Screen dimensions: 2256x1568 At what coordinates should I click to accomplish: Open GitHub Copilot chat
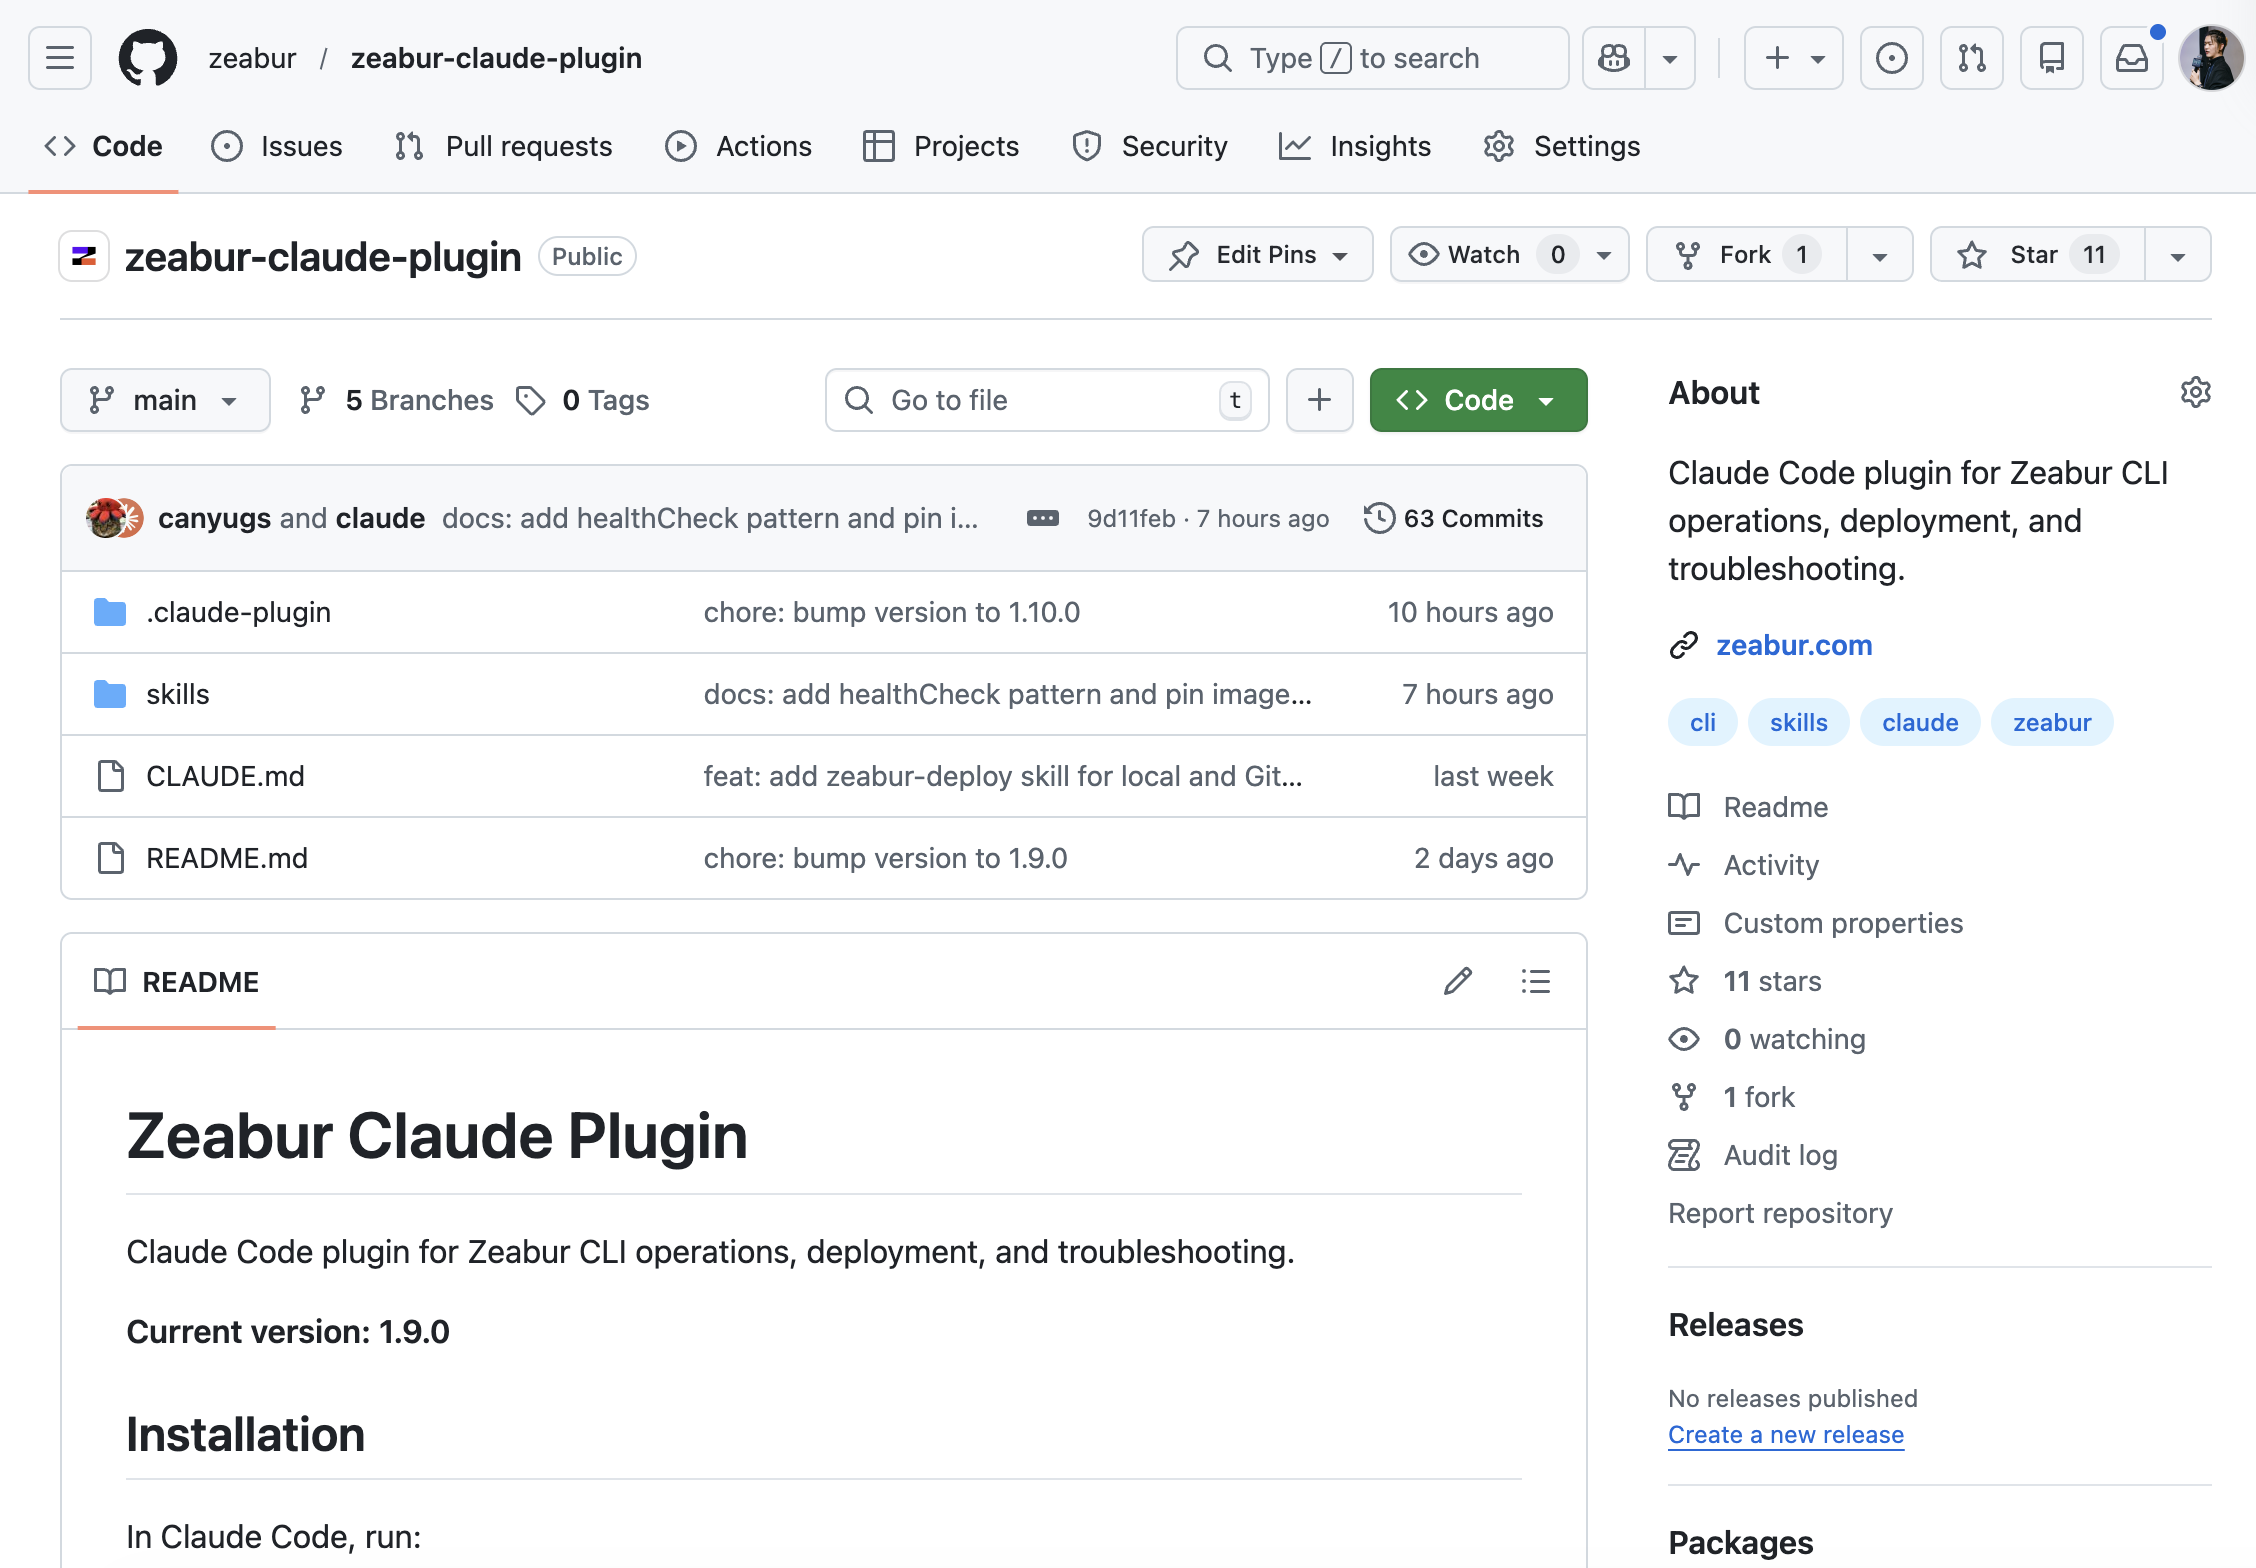pyautogui.click(x=1613, y=57)
